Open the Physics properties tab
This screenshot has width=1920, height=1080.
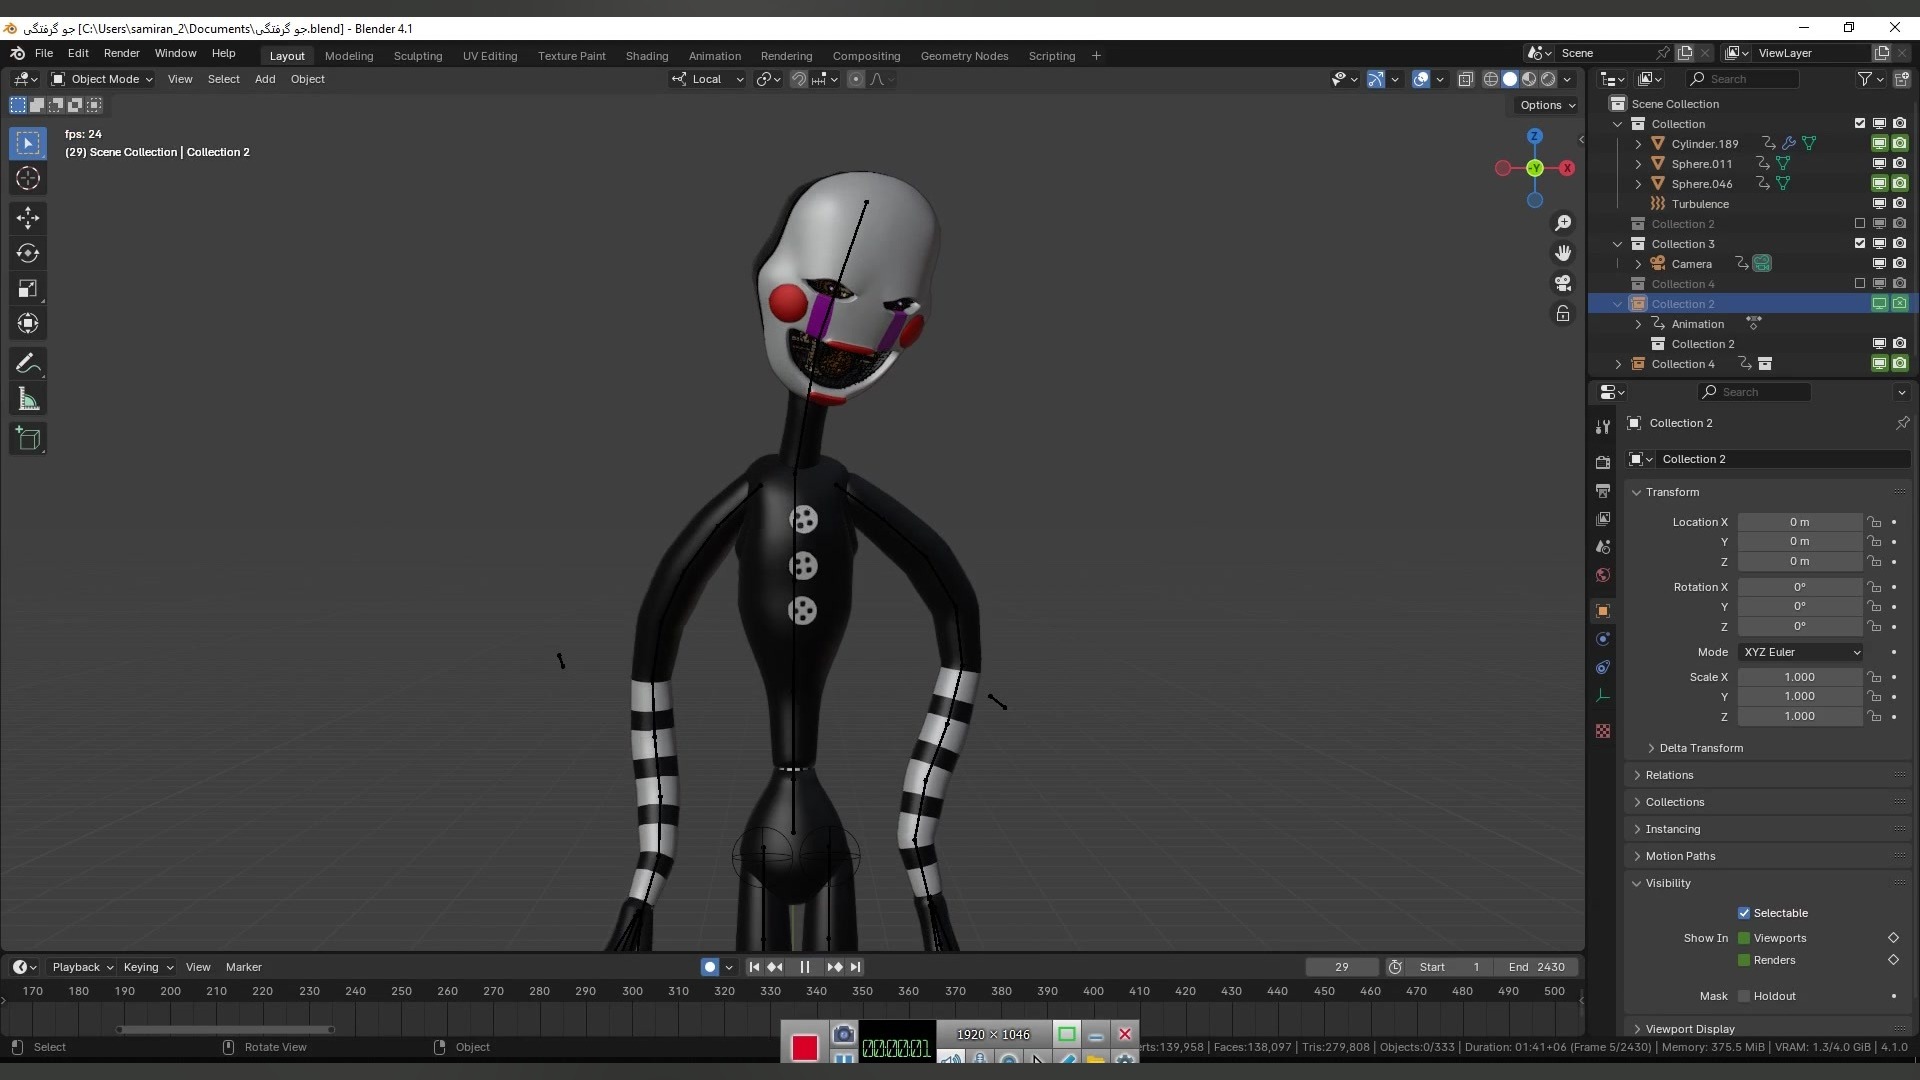1603,639
